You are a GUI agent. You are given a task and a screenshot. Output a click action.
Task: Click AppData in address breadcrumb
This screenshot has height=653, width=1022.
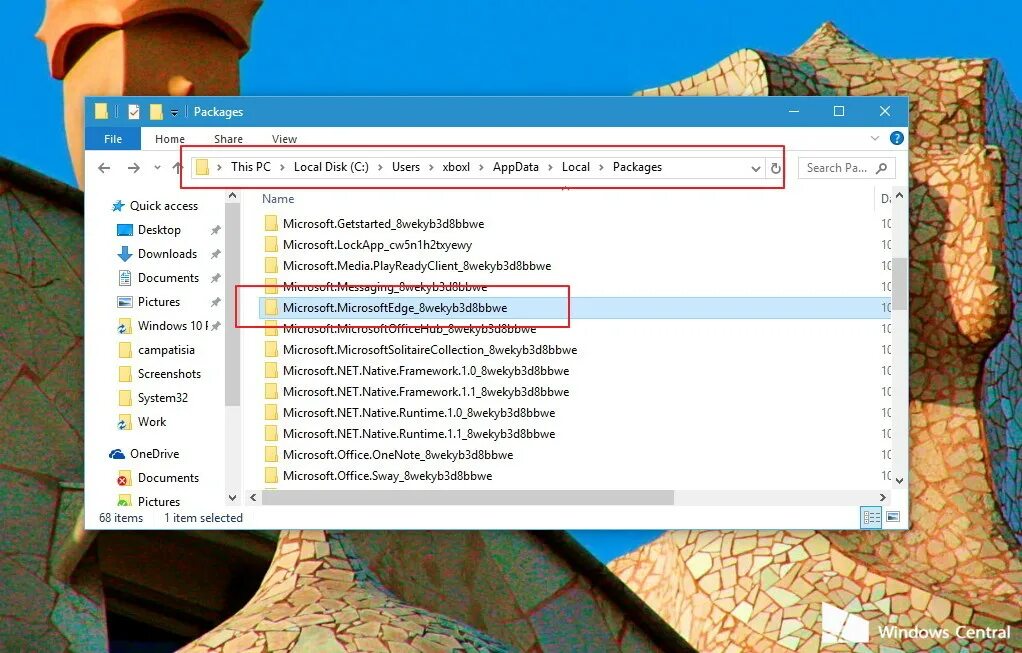(516, 167)
